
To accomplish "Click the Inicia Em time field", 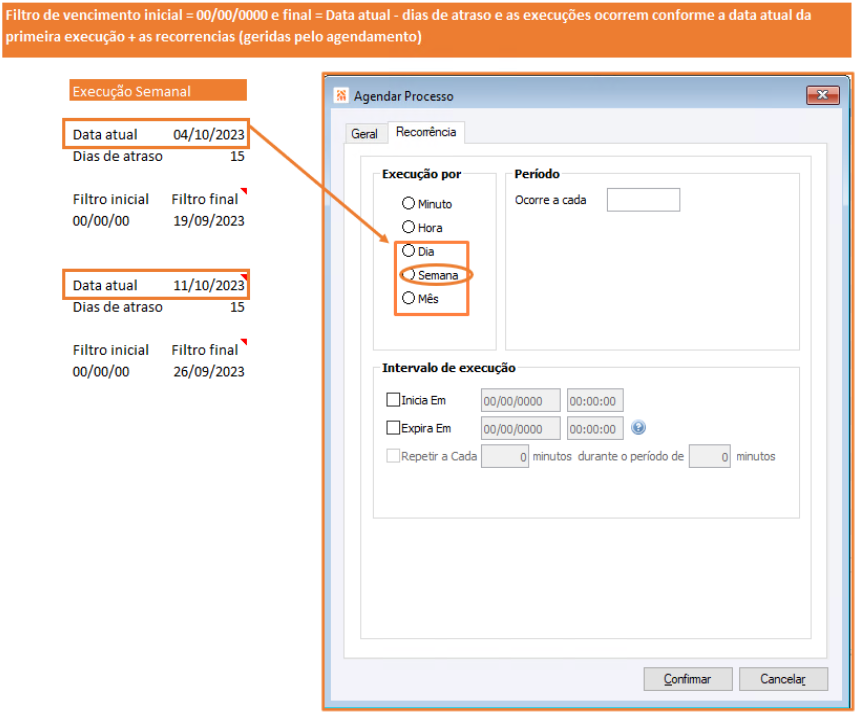I will click(596, 401).
